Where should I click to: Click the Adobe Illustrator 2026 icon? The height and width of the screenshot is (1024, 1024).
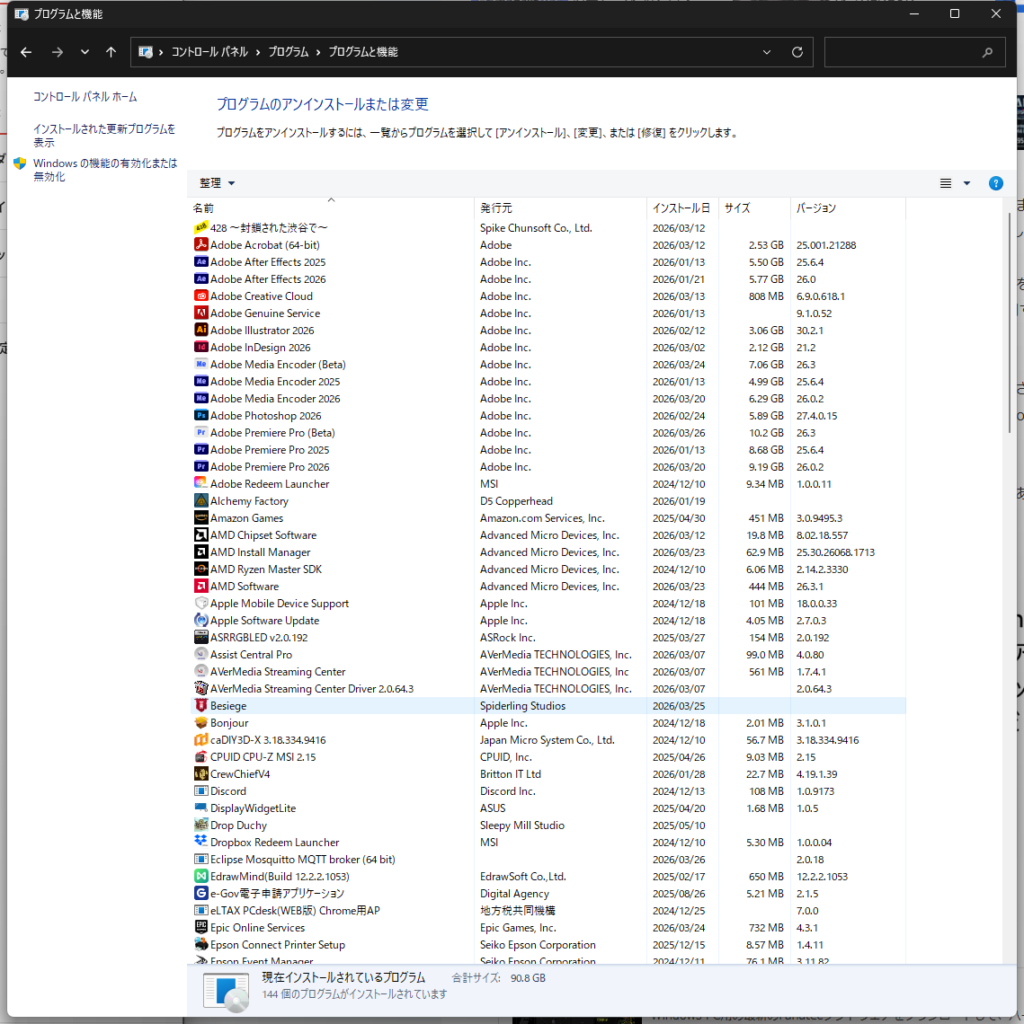coord(201,330)
